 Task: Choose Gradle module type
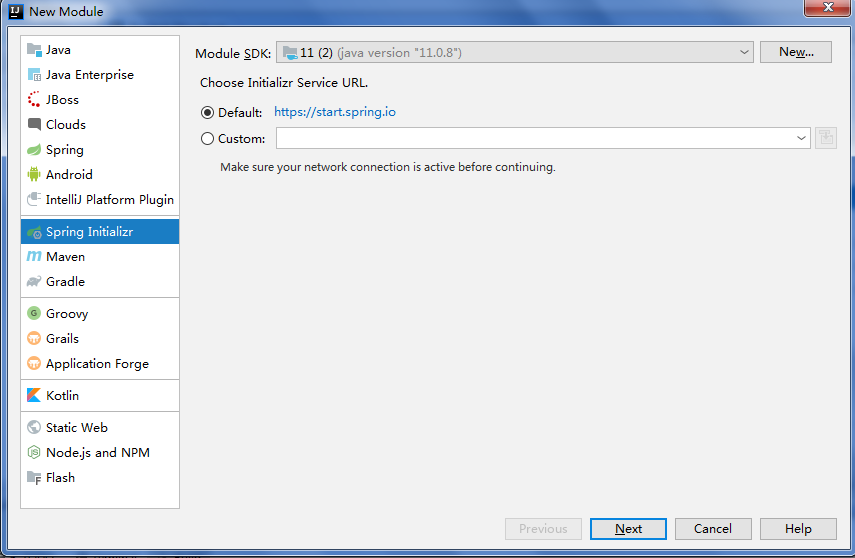[x=100, y=281]
